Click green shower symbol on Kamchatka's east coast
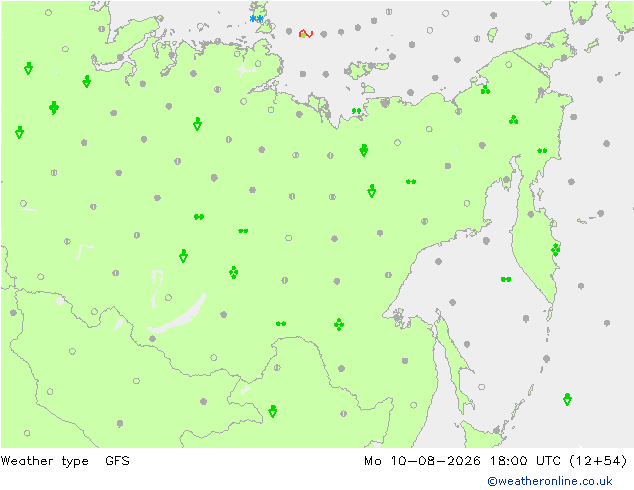This screenshot has height=490, width=634. pyautogui.click(x=556, y=250)
